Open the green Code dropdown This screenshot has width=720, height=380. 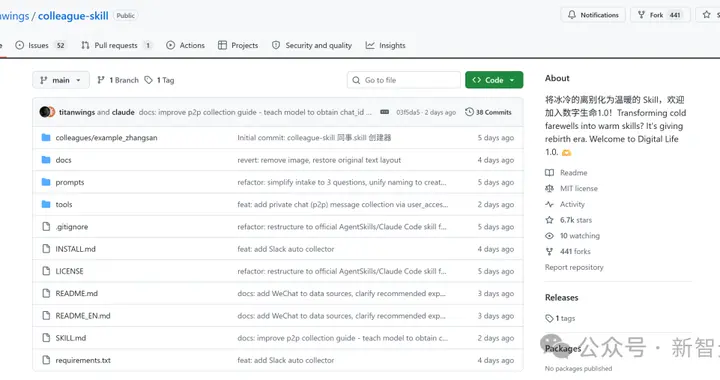[494, 80]
